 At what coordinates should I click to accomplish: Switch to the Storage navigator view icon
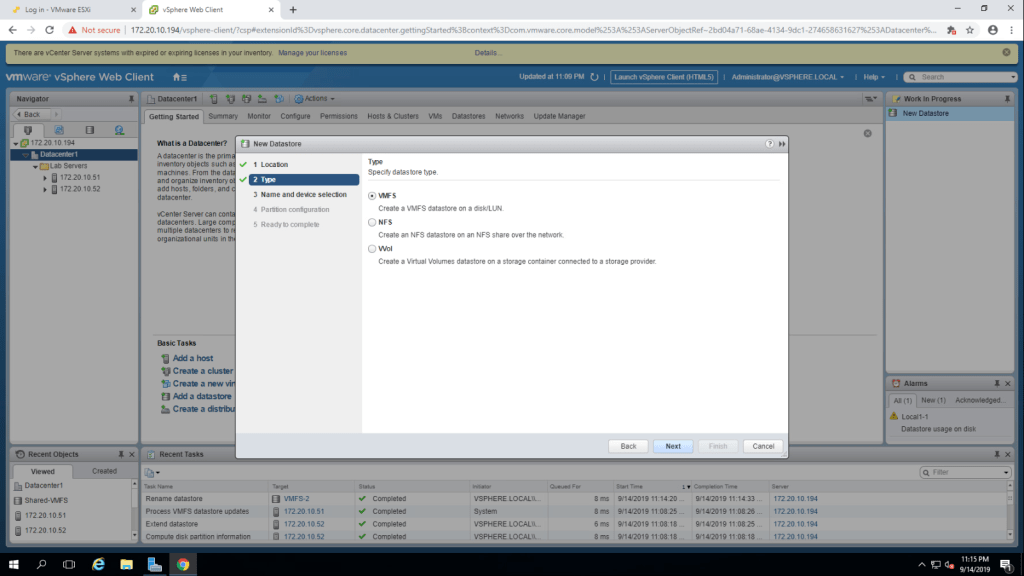coord(89,130)
